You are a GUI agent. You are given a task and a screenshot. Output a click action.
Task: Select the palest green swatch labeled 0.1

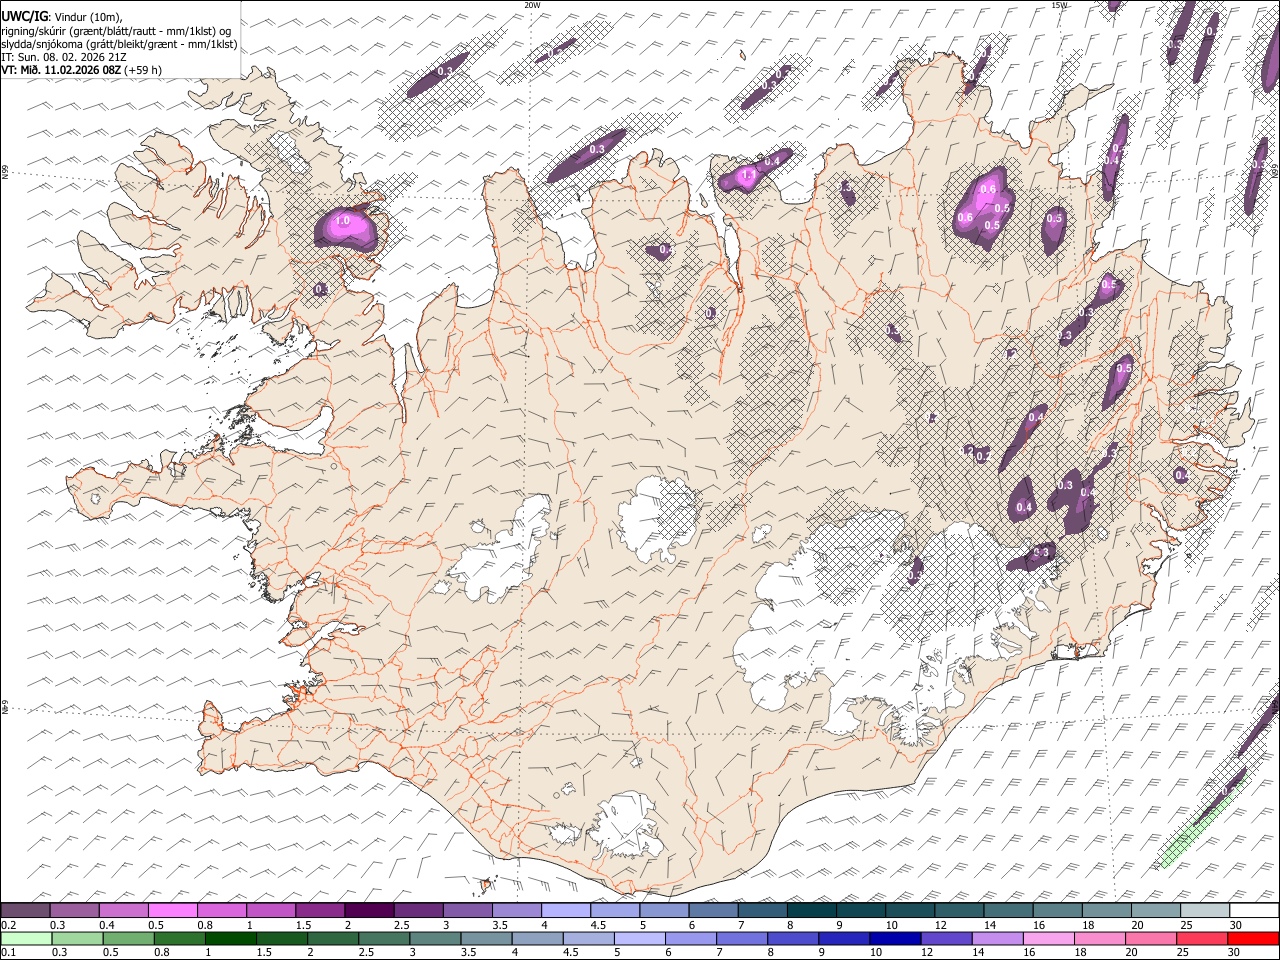tap(27, 938)
